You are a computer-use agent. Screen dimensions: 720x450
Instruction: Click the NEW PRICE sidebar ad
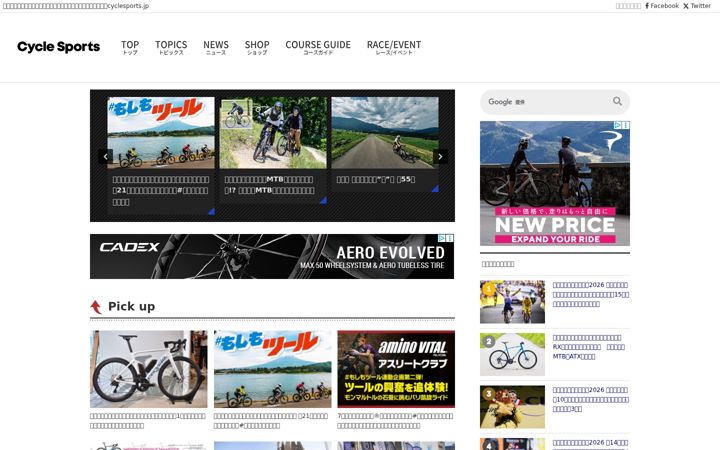click(x=555, y=183)
